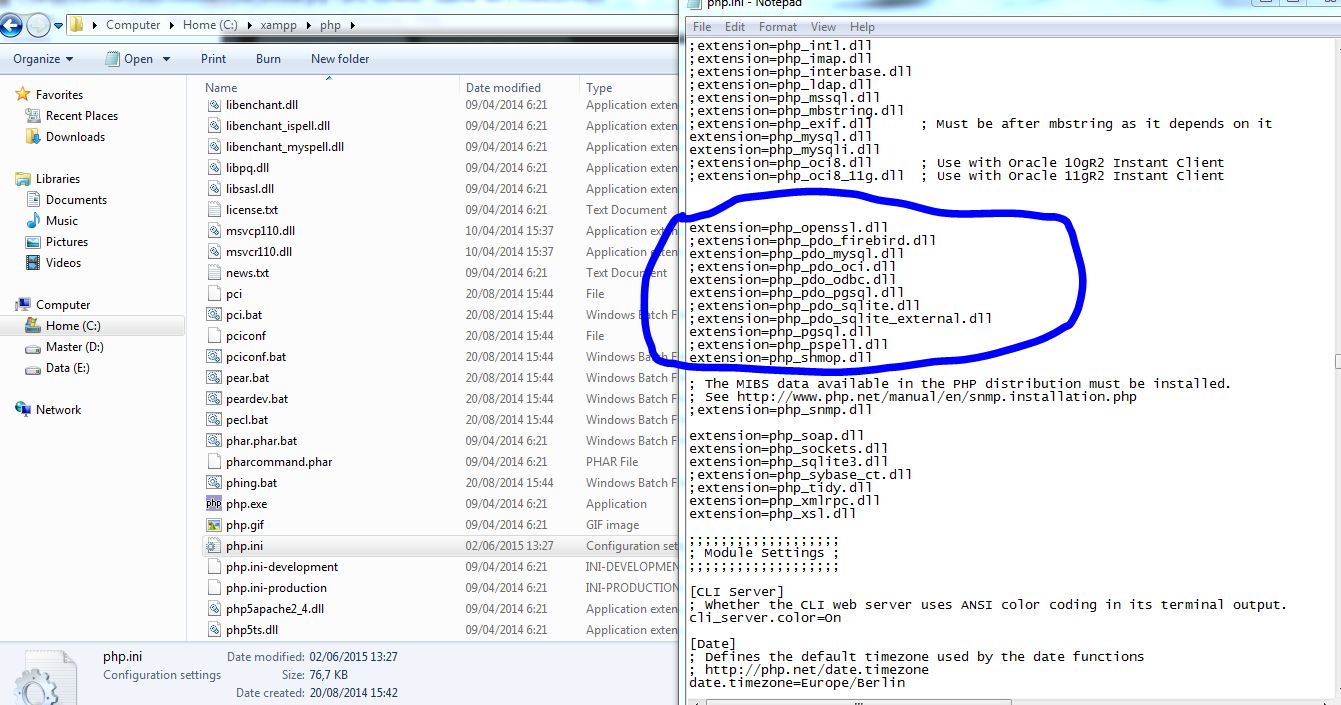This screenshot has width=1341, height=705.
Task: Click the Burn button in toolbar
Action: pyautogui.click(x=267, y=59)
